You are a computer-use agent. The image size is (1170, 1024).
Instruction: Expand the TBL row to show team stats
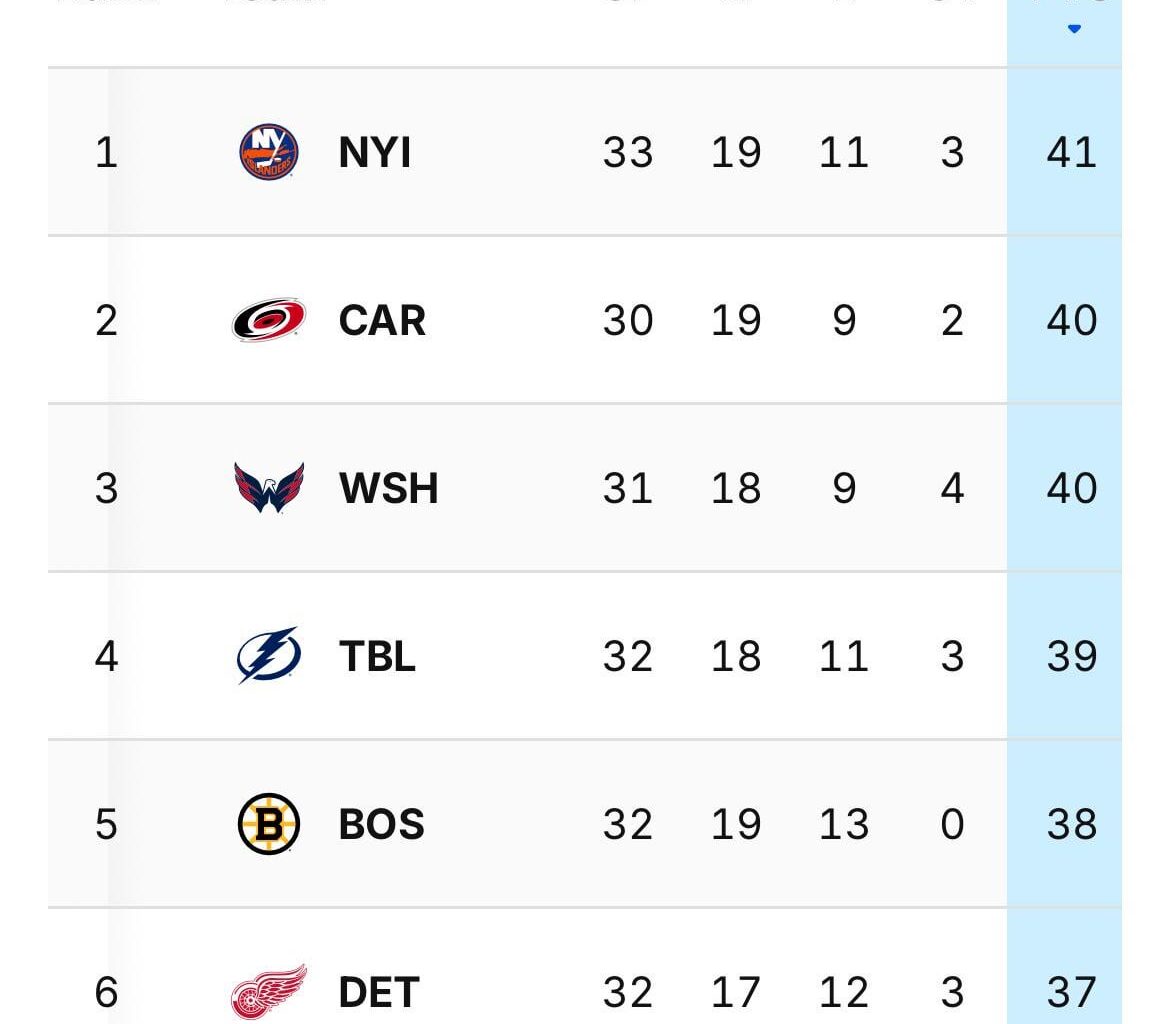(600, 656)
